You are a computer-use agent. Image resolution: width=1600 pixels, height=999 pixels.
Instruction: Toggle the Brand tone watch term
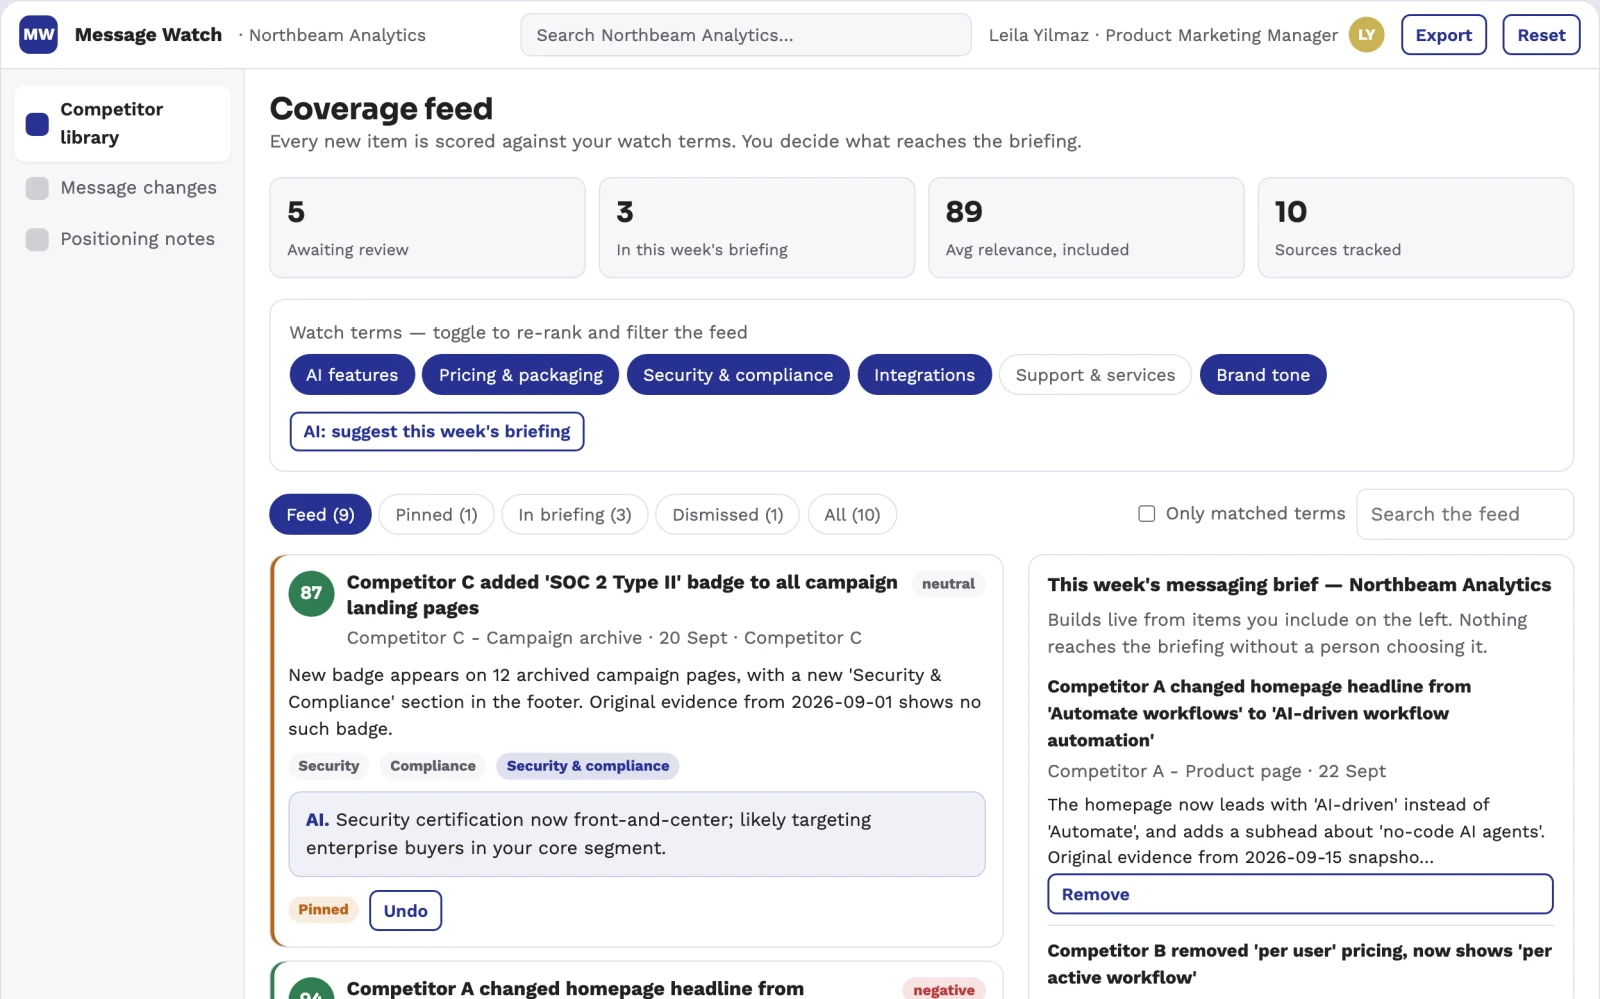pos(1263,375)
